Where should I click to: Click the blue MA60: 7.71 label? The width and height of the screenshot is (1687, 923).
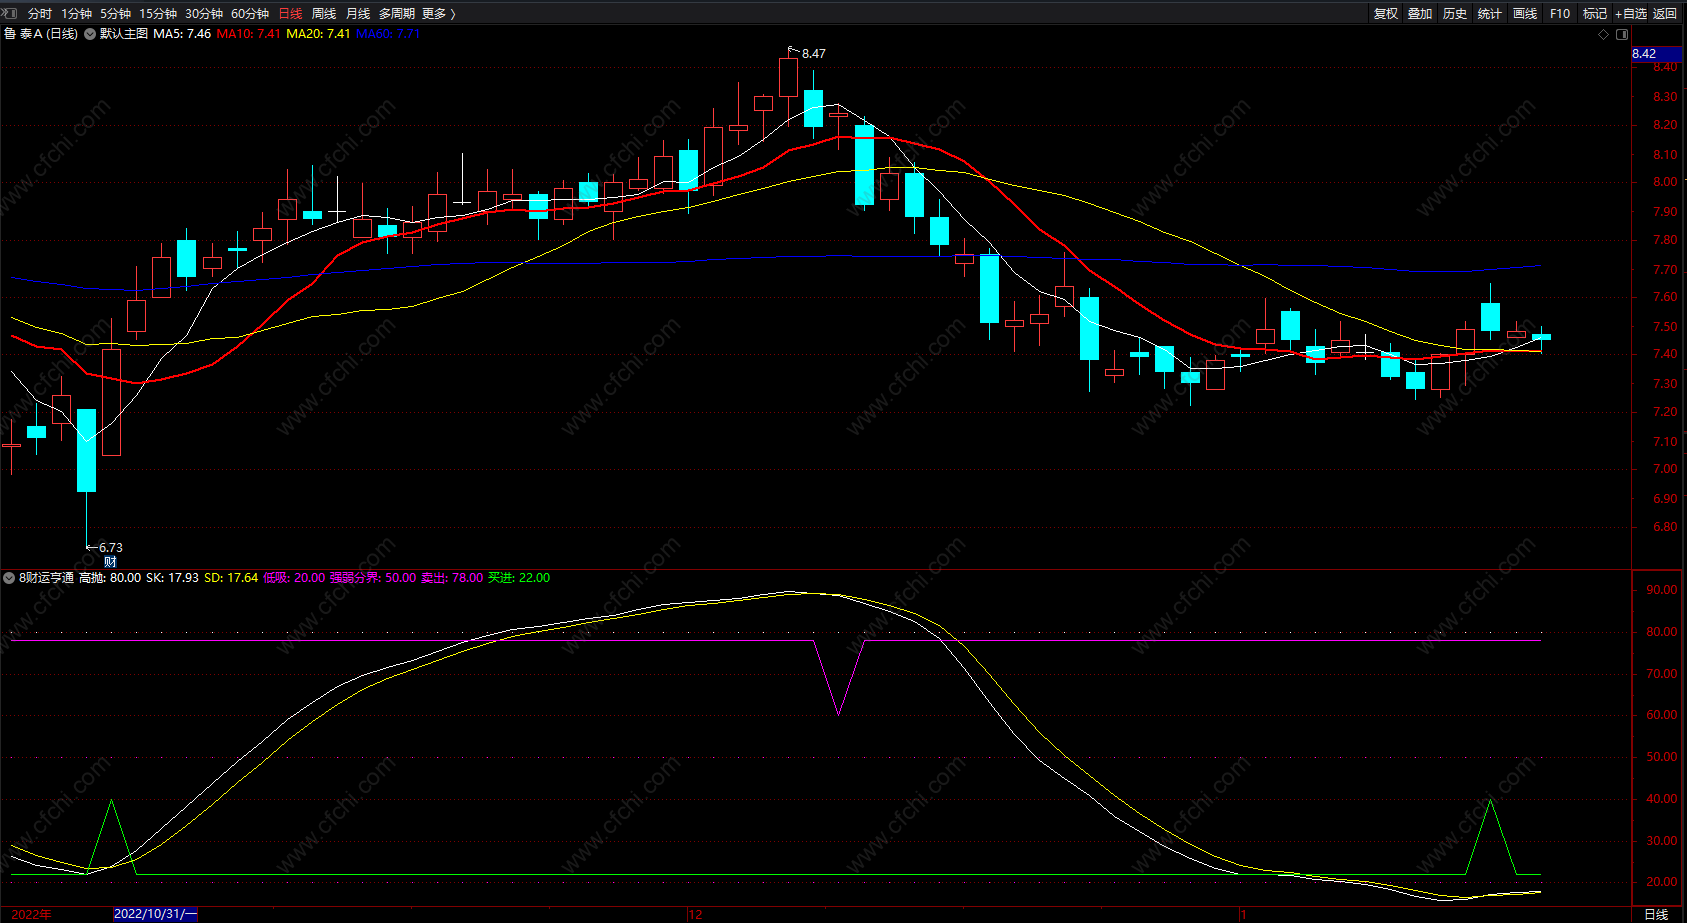click(x=388, y=34)
